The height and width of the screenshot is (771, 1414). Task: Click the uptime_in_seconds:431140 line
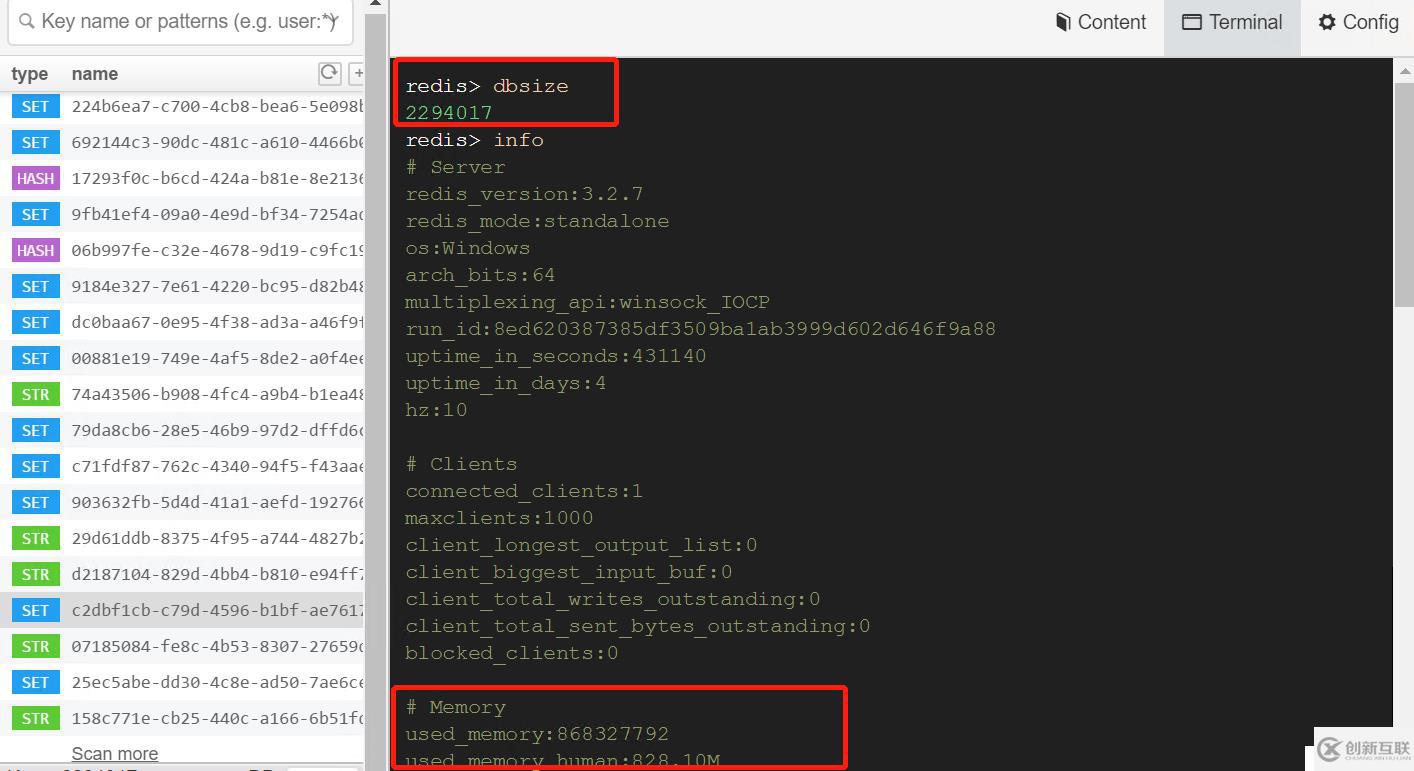pyautogui.click(x=555, y=356)
